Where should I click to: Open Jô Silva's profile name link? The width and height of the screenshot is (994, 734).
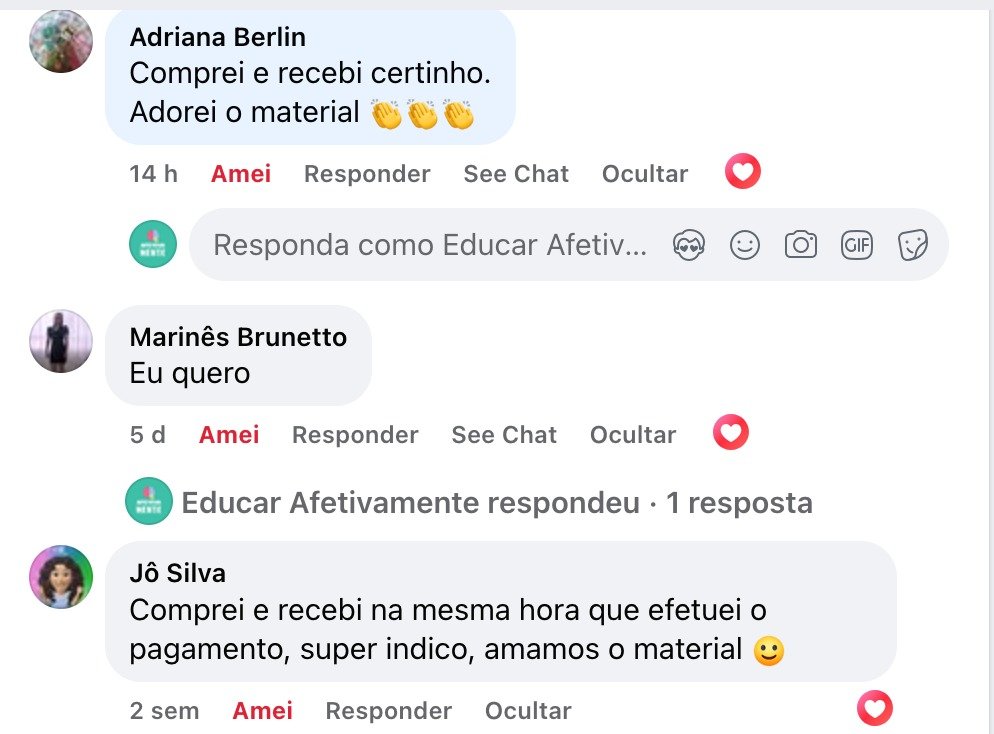coord(178,573)
